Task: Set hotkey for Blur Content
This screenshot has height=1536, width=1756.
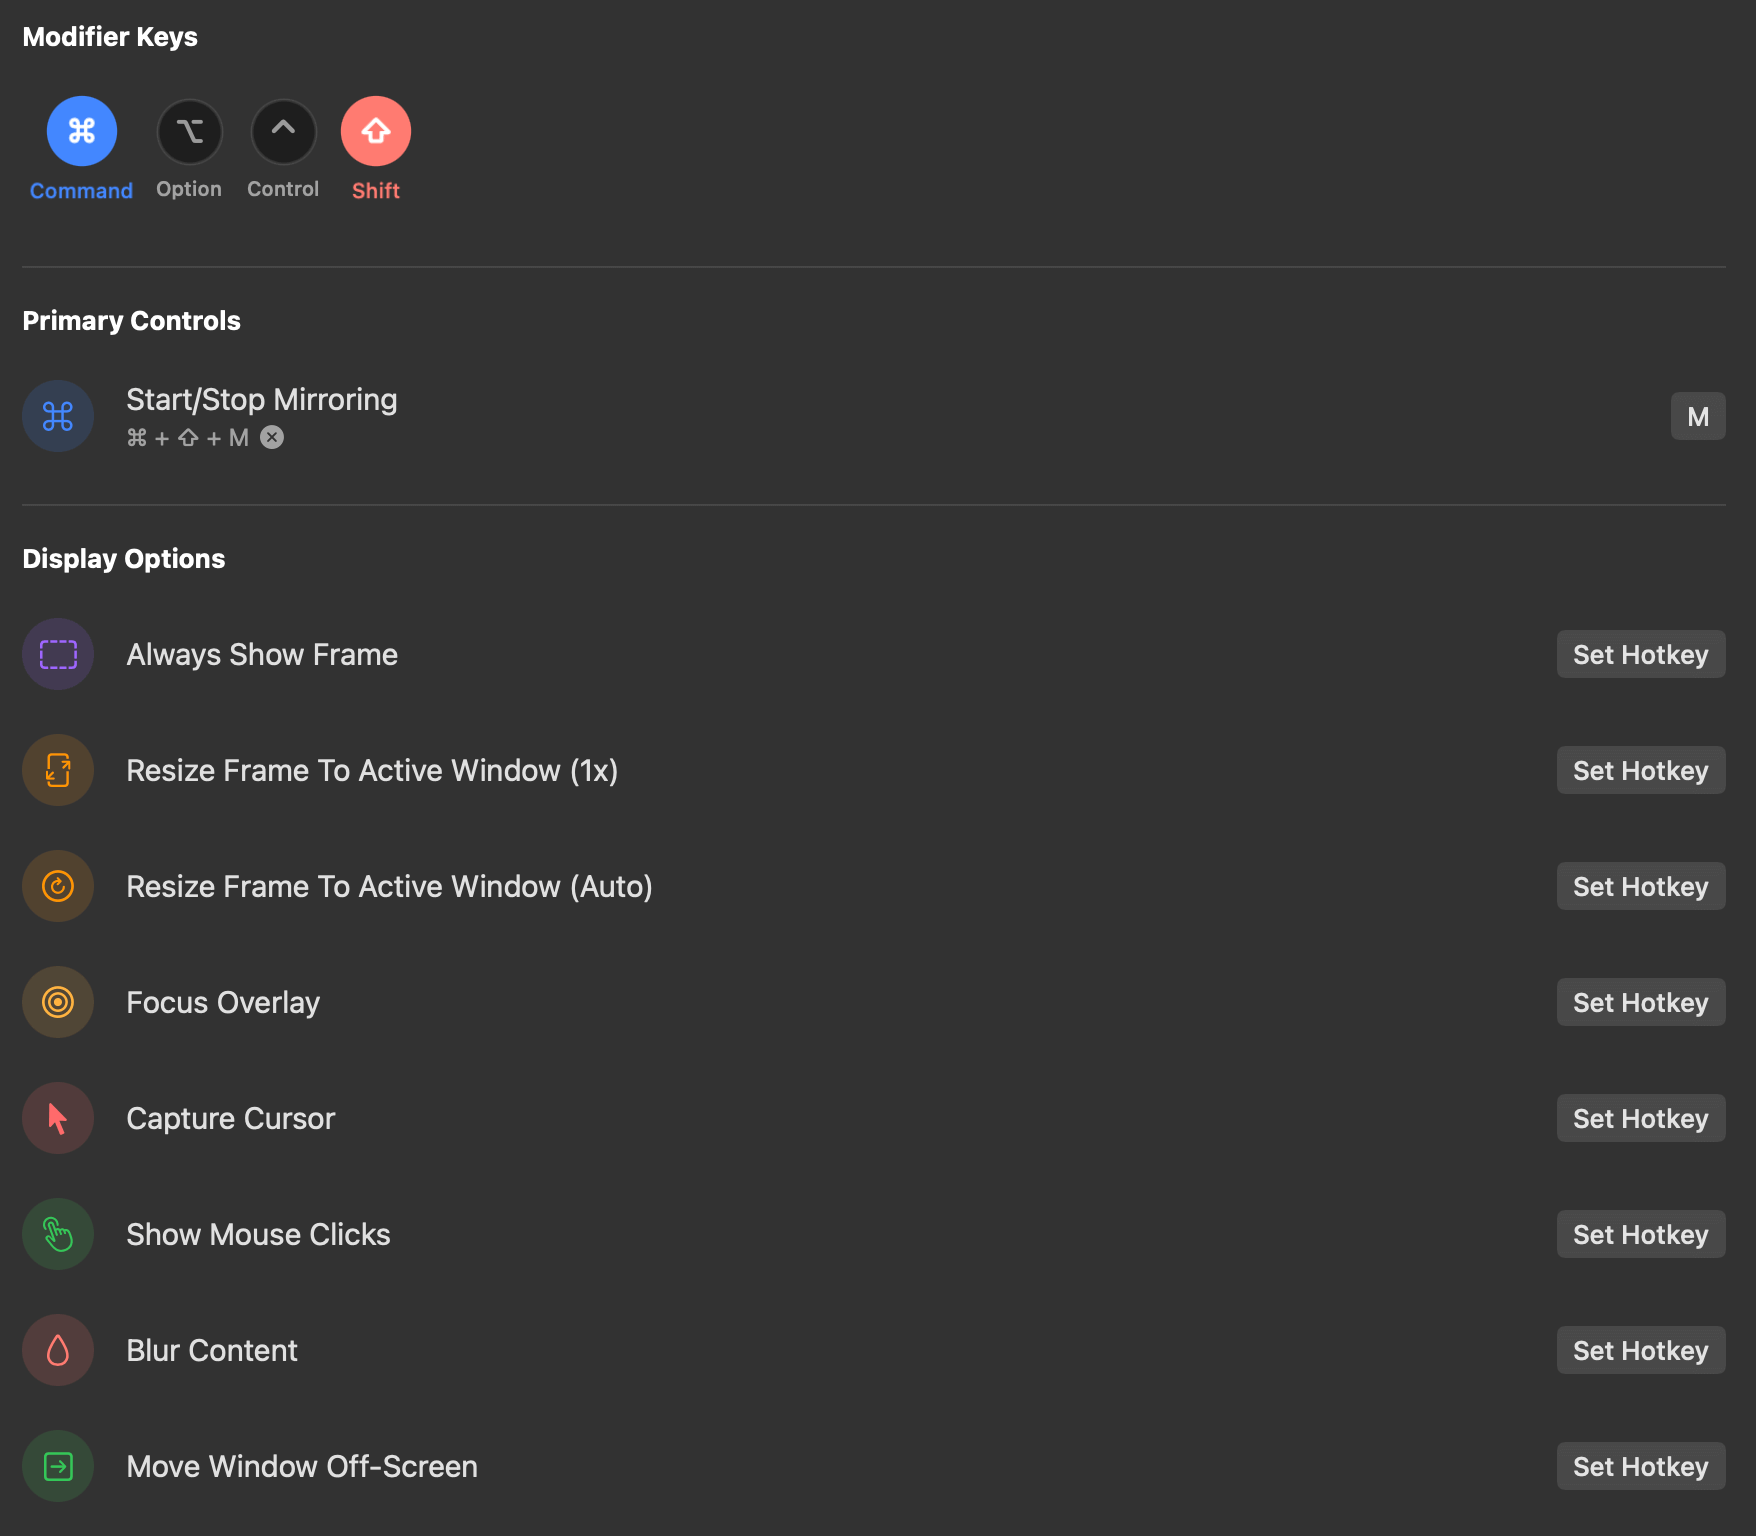Action: (1640, 1350)
